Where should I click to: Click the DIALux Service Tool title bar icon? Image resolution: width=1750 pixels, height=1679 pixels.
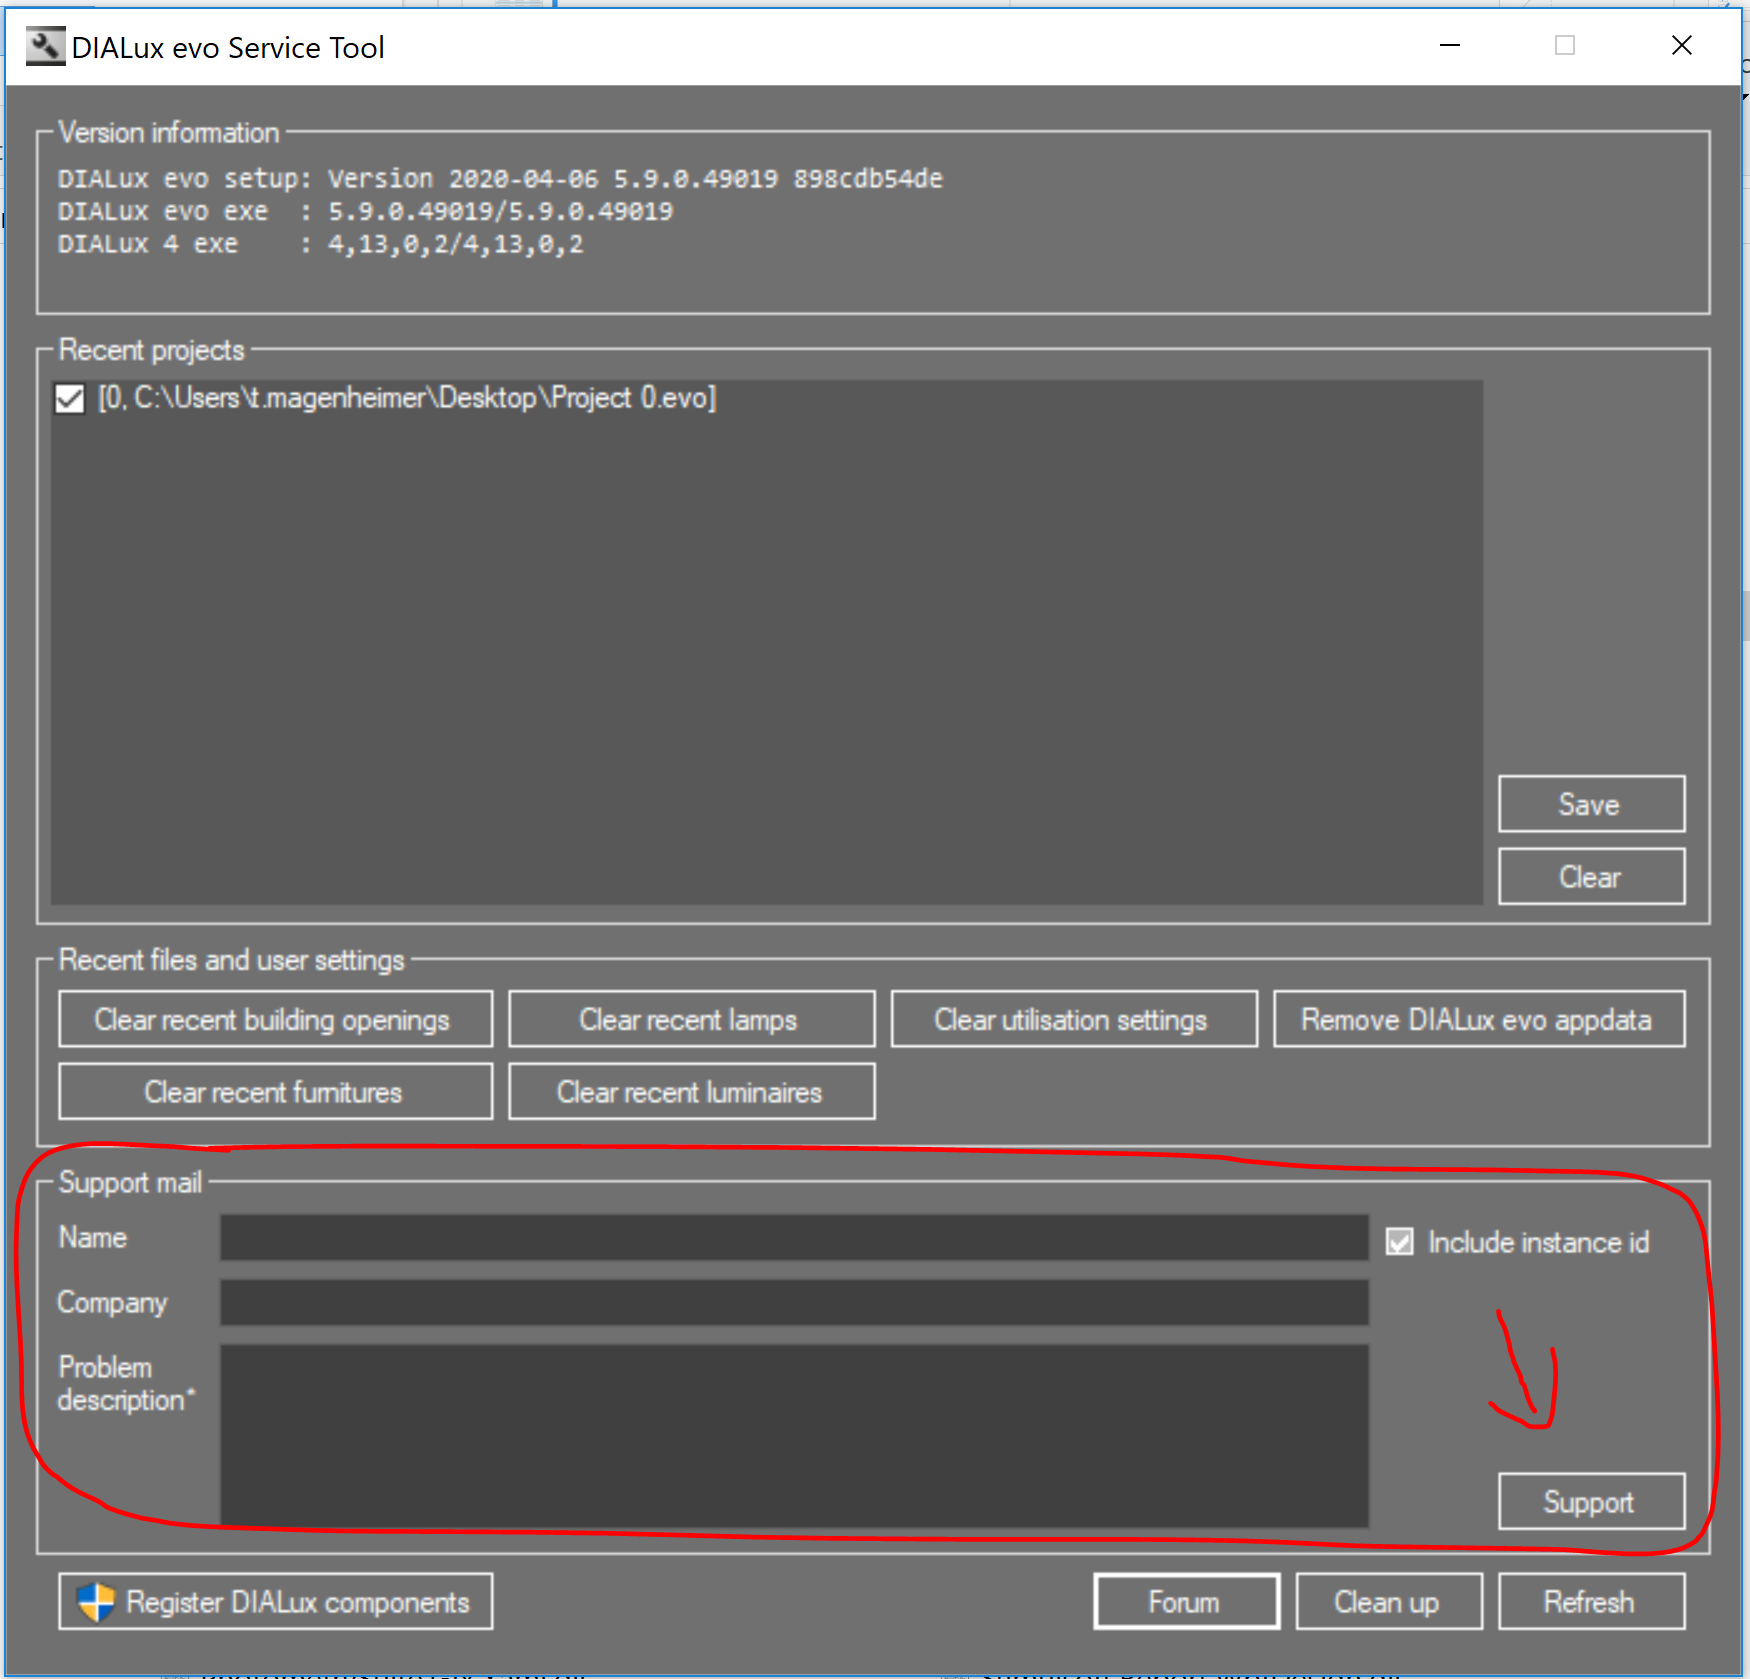point(45,47)
